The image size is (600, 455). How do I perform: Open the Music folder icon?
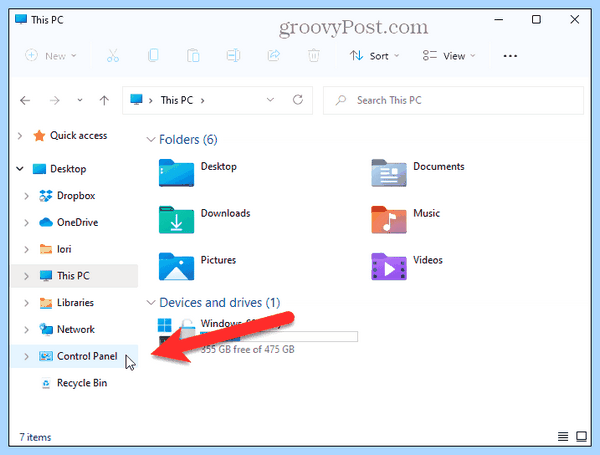(x=389, y=220)
